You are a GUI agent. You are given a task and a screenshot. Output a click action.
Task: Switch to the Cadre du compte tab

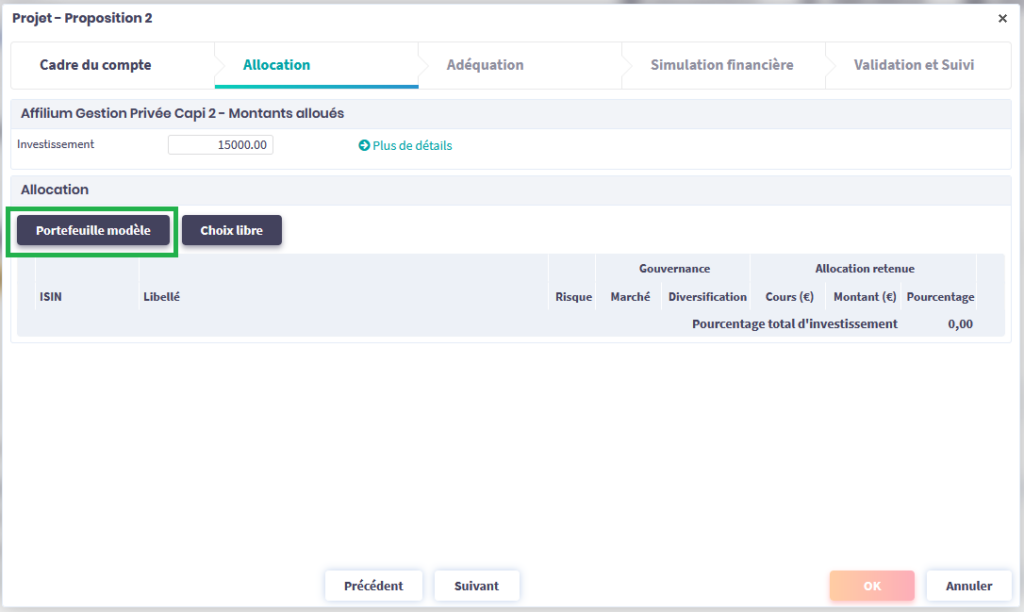point(96,65)
